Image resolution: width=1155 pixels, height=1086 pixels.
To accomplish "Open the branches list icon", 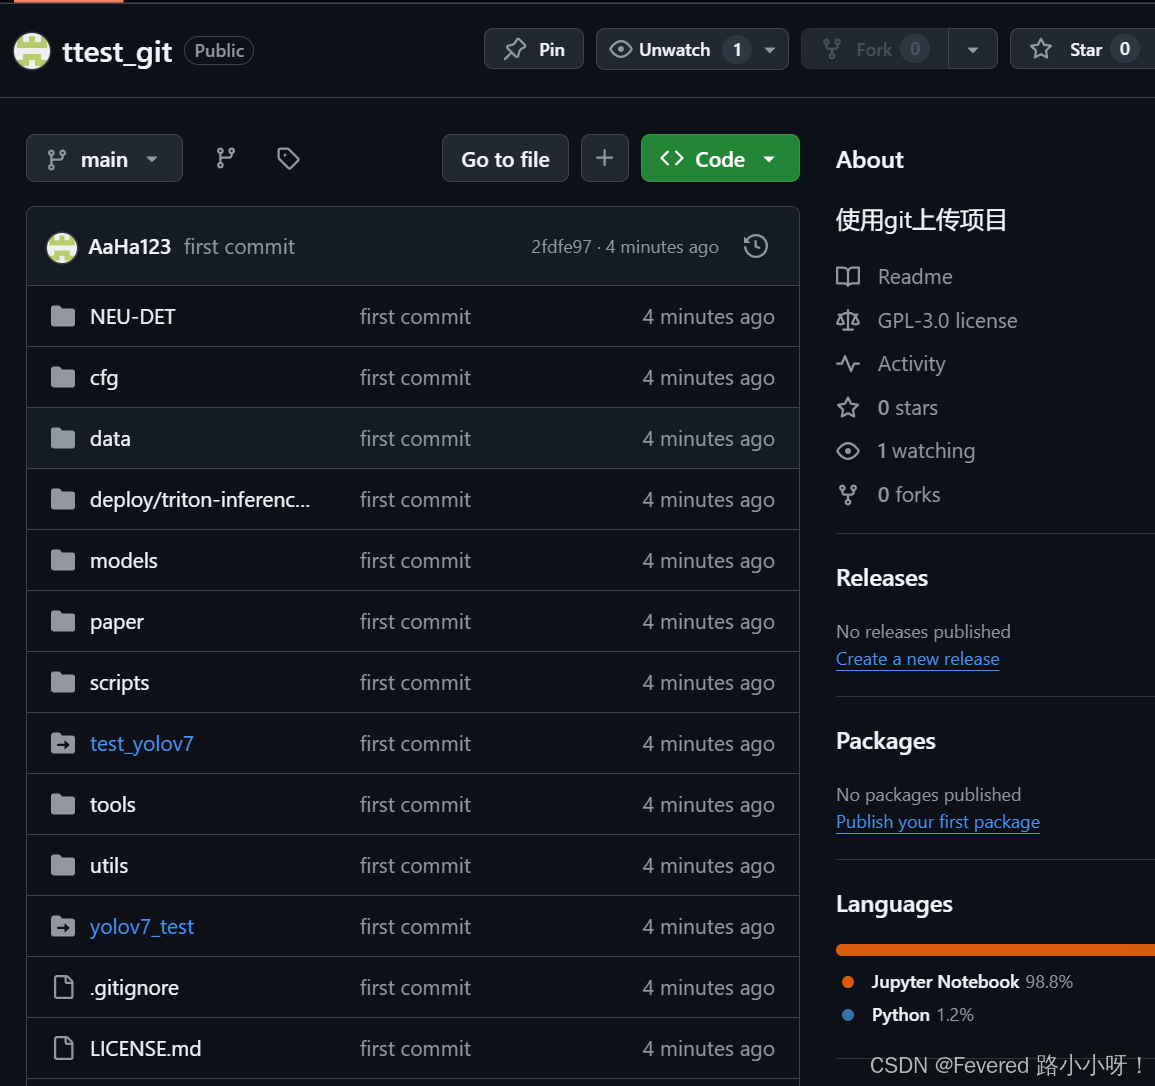I will click(225, 158).
